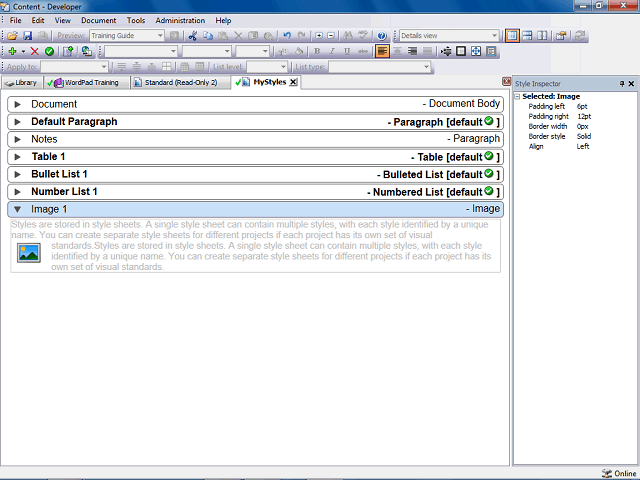Open the Preview Training Guide dropdown
This screenshot has width=640, height=480.
point(160,36)
